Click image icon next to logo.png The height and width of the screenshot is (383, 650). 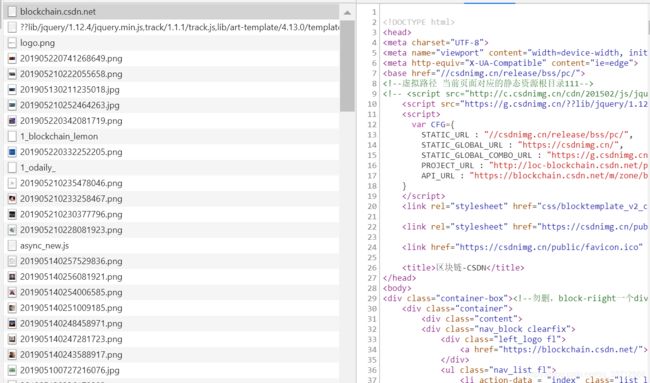[12, 43]
